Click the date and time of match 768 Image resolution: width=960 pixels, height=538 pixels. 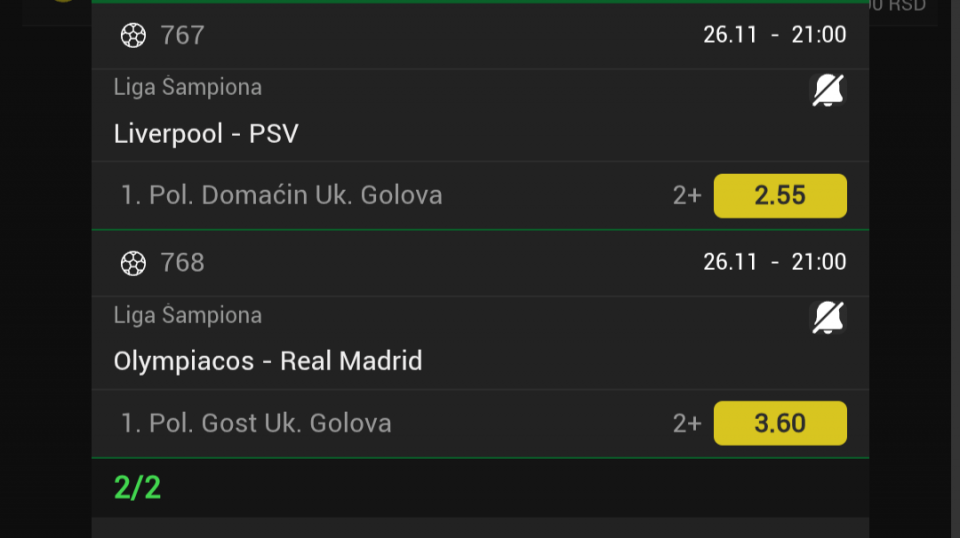(x=774, y=262)
